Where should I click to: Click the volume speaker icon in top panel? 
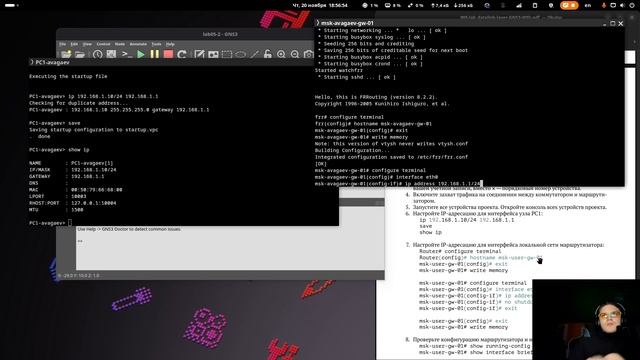pyautogui.click(x=622, y=5)
